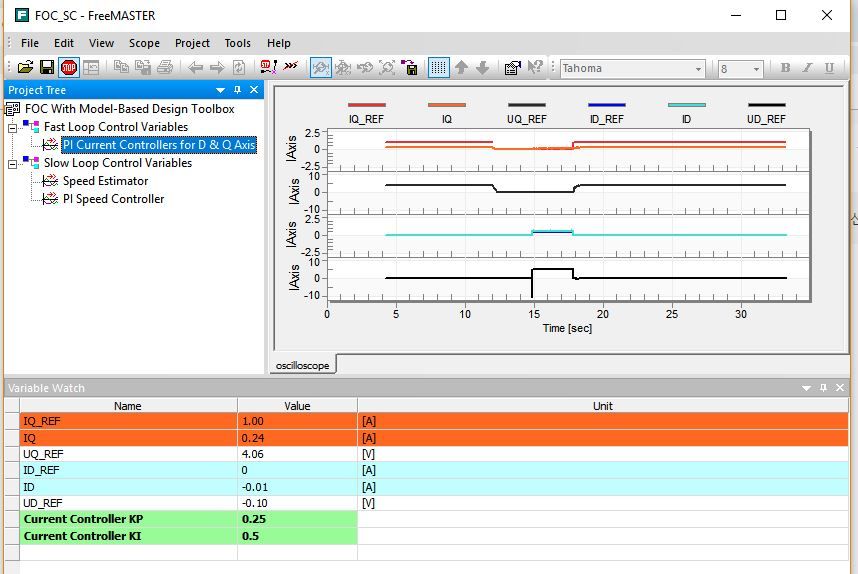
Task: Click IQ_REF legend color line
Action: tap(367, 105)
